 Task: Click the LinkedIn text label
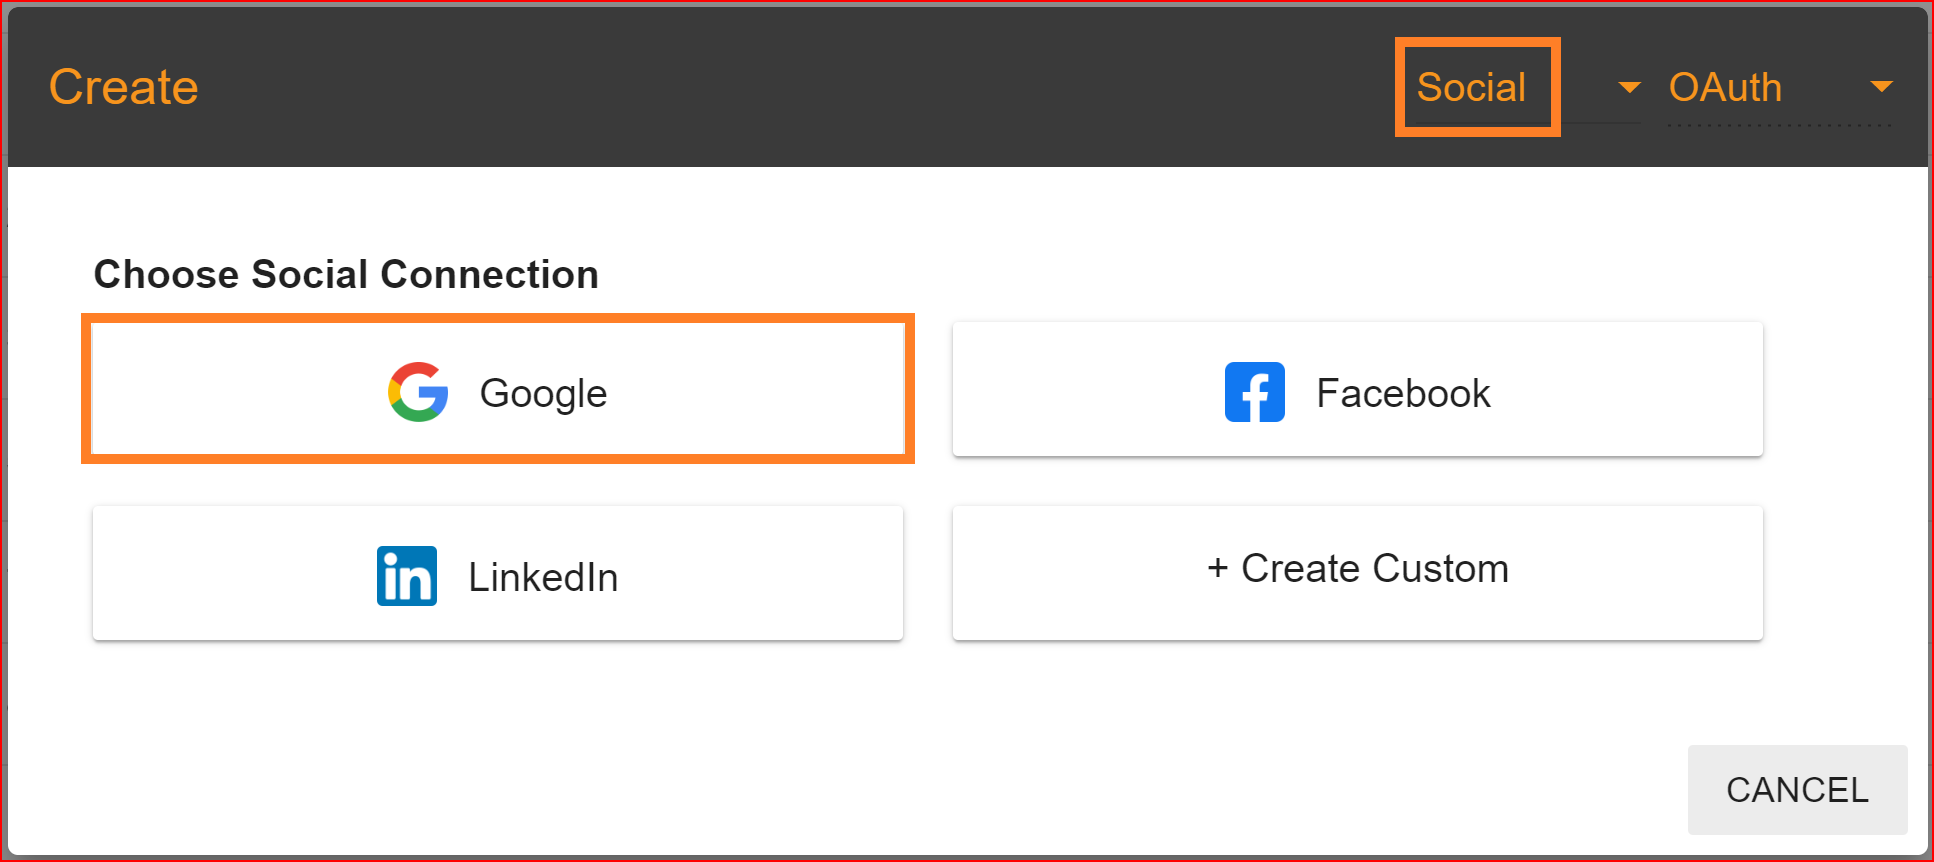pos(543,577)
